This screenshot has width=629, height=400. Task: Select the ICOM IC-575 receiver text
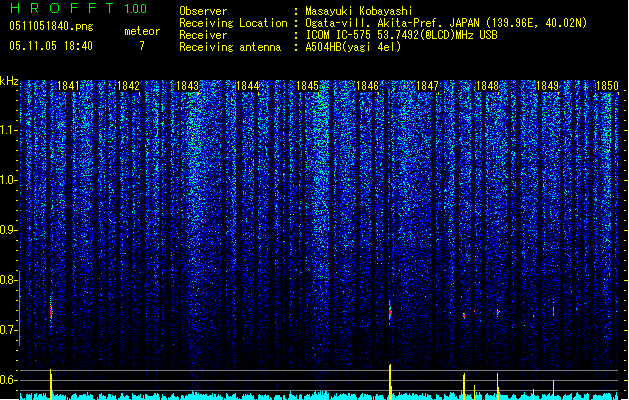[402, 35]
